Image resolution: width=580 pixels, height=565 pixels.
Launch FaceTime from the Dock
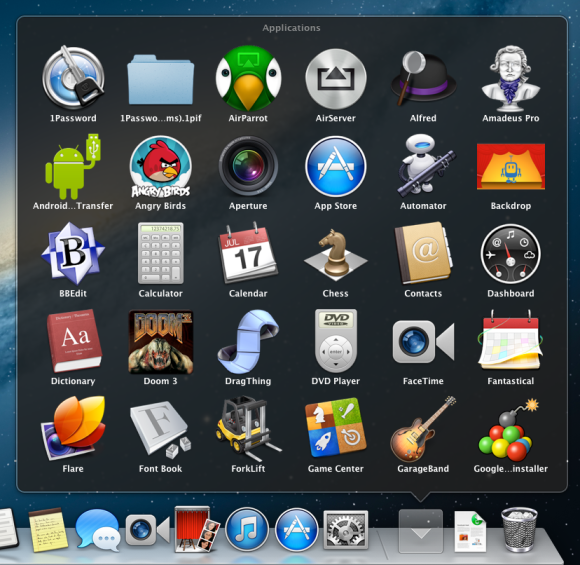[147, 530]
